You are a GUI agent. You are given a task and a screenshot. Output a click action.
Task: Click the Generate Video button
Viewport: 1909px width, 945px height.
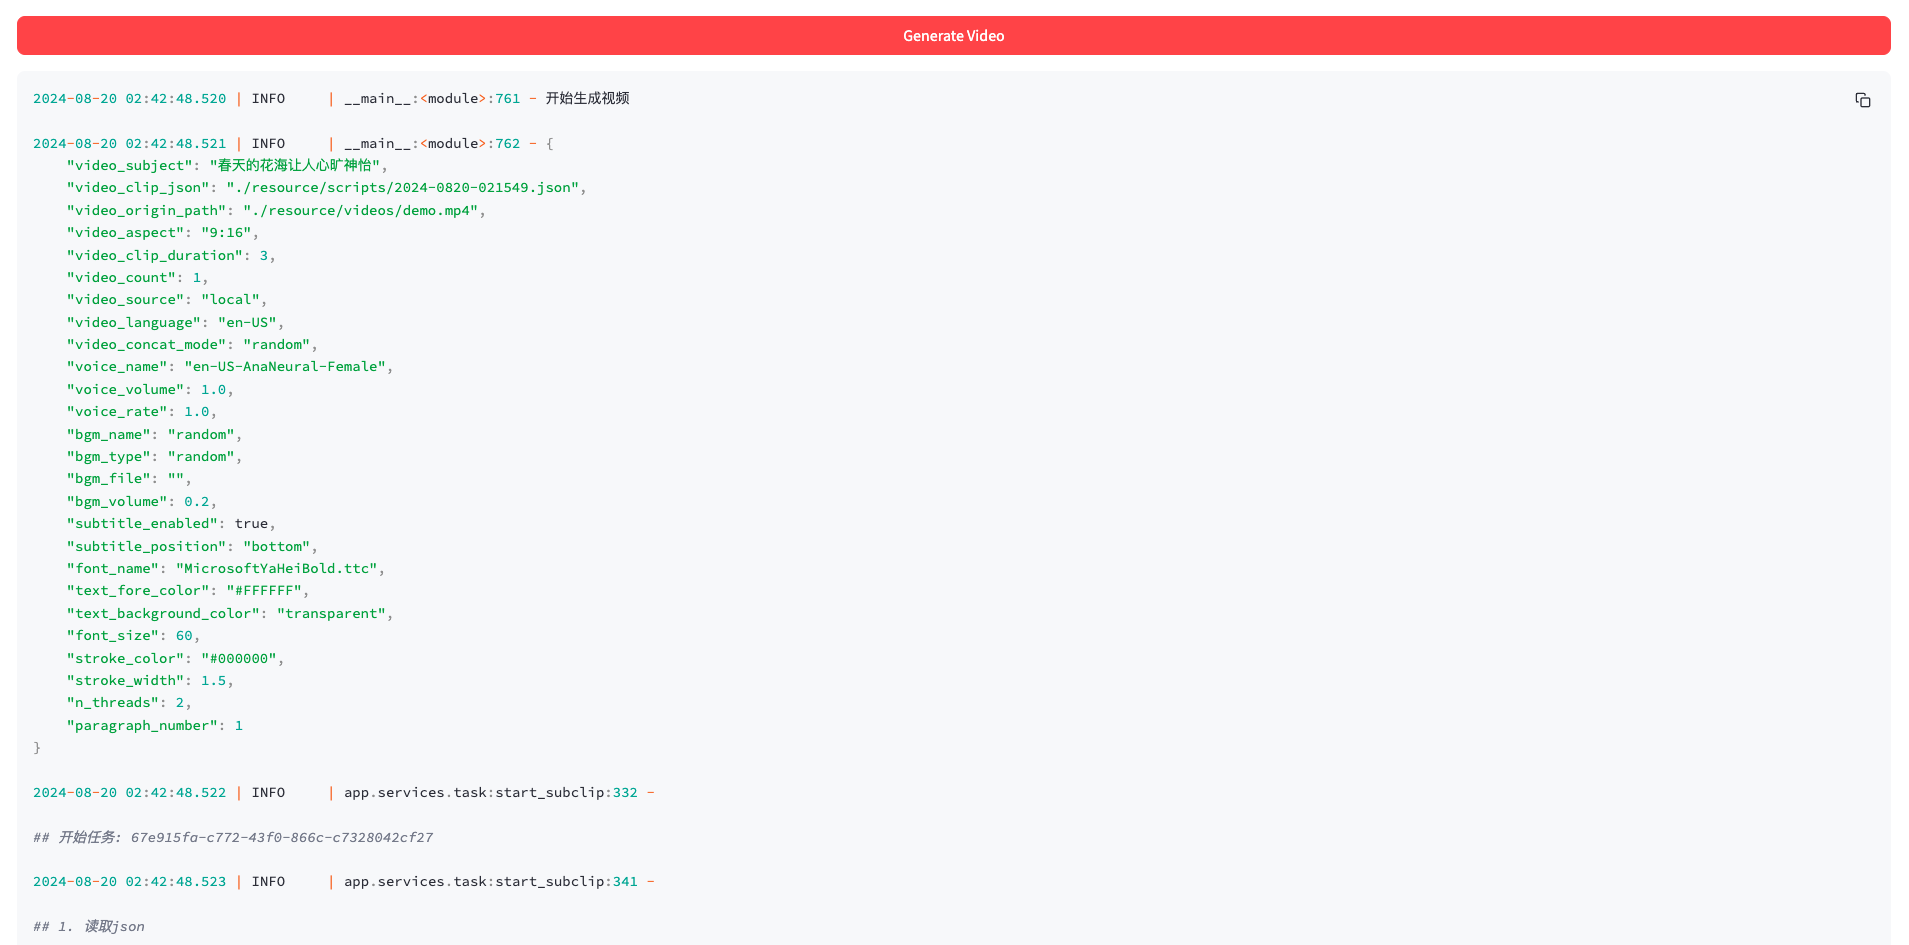(953, 36)
